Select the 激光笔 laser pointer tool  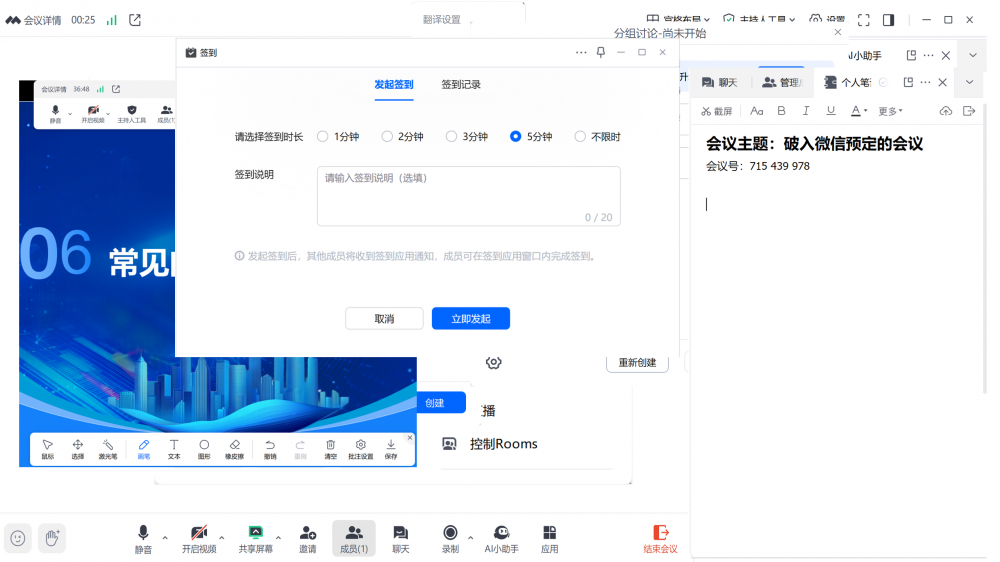[108, 449]
